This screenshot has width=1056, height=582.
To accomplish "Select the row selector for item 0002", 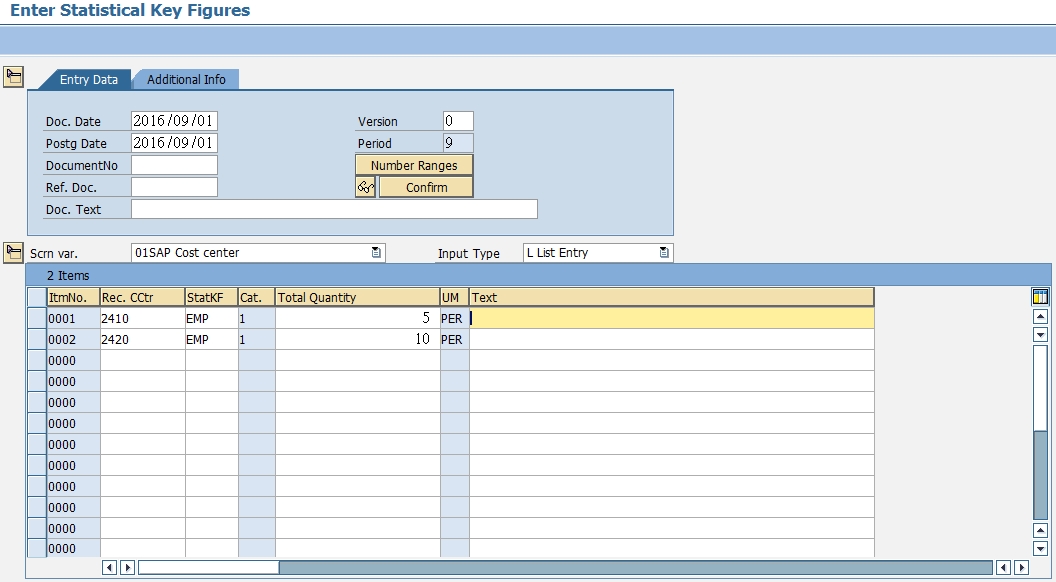I will 42,338.
